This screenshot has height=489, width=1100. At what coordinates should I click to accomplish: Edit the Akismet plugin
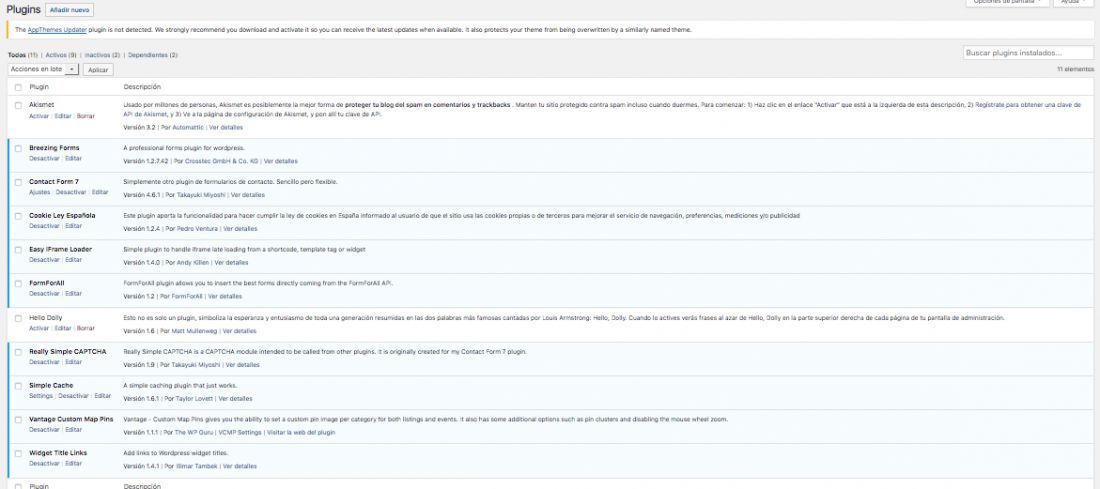point(63,116)
